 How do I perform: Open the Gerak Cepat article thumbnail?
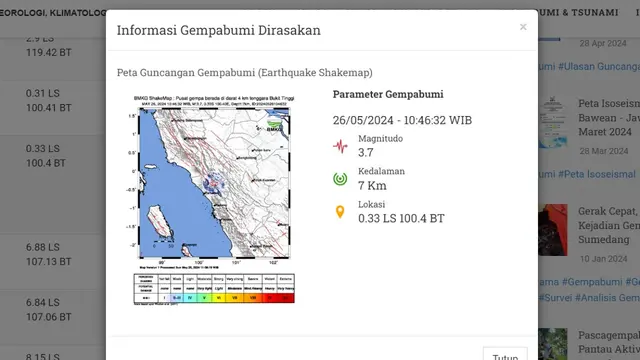pos(553,230)
